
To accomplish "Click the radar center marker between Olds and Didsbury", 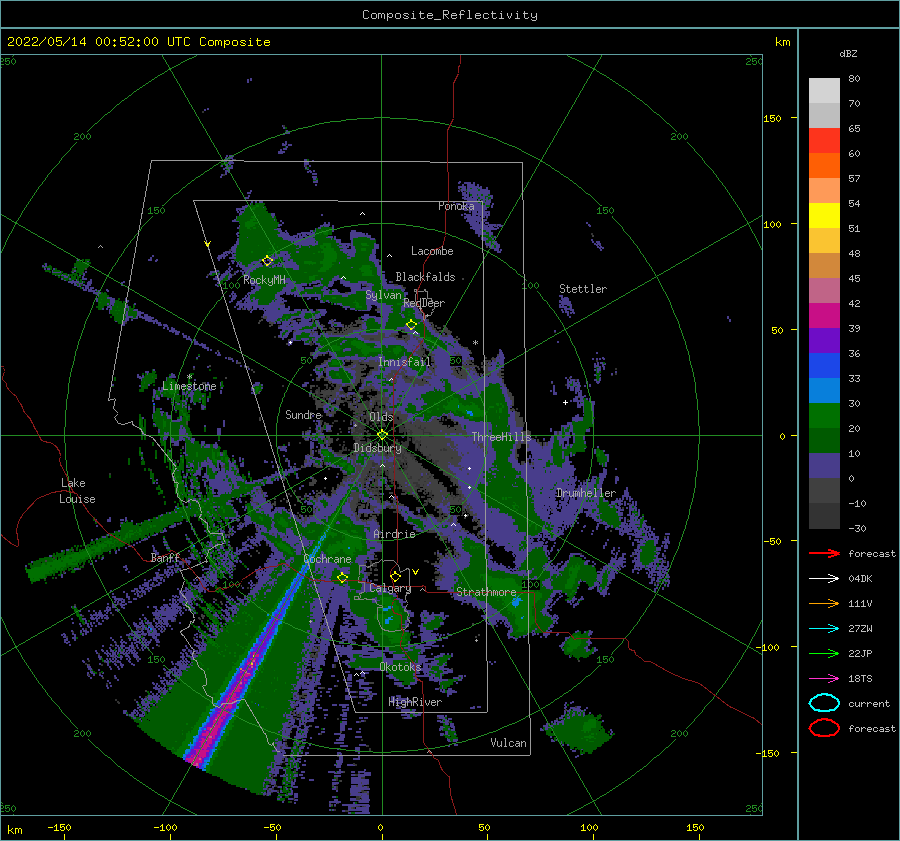I will point(382,435).
